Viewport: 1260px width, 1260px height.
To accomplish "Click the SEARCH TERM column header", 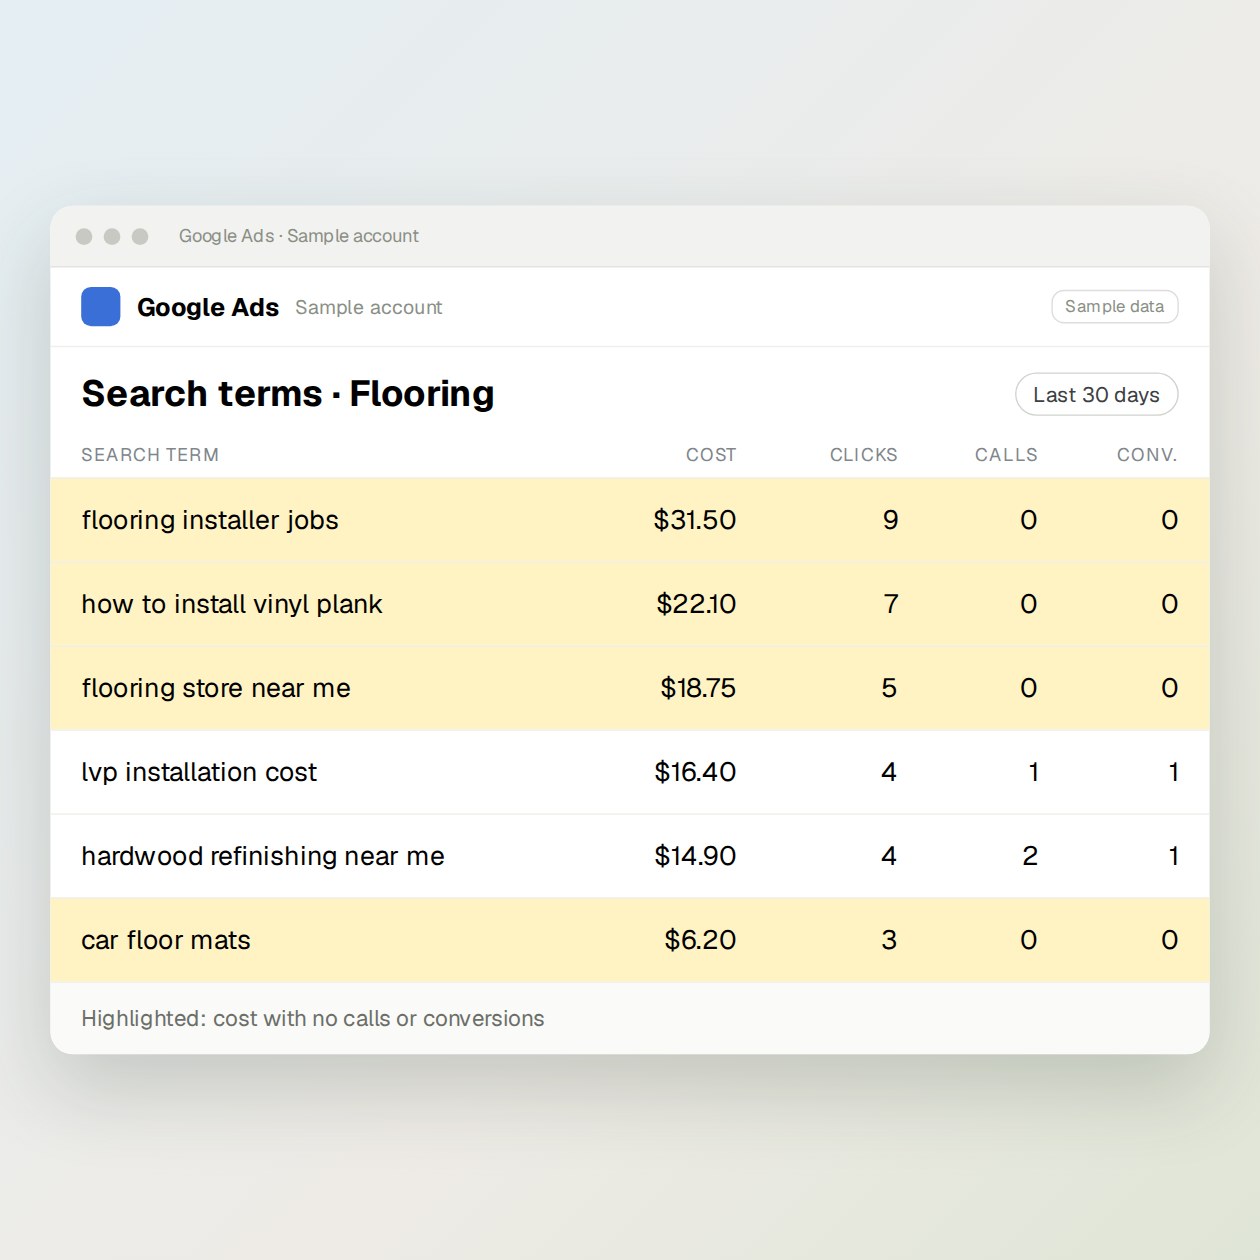I will tap(150, 455).
